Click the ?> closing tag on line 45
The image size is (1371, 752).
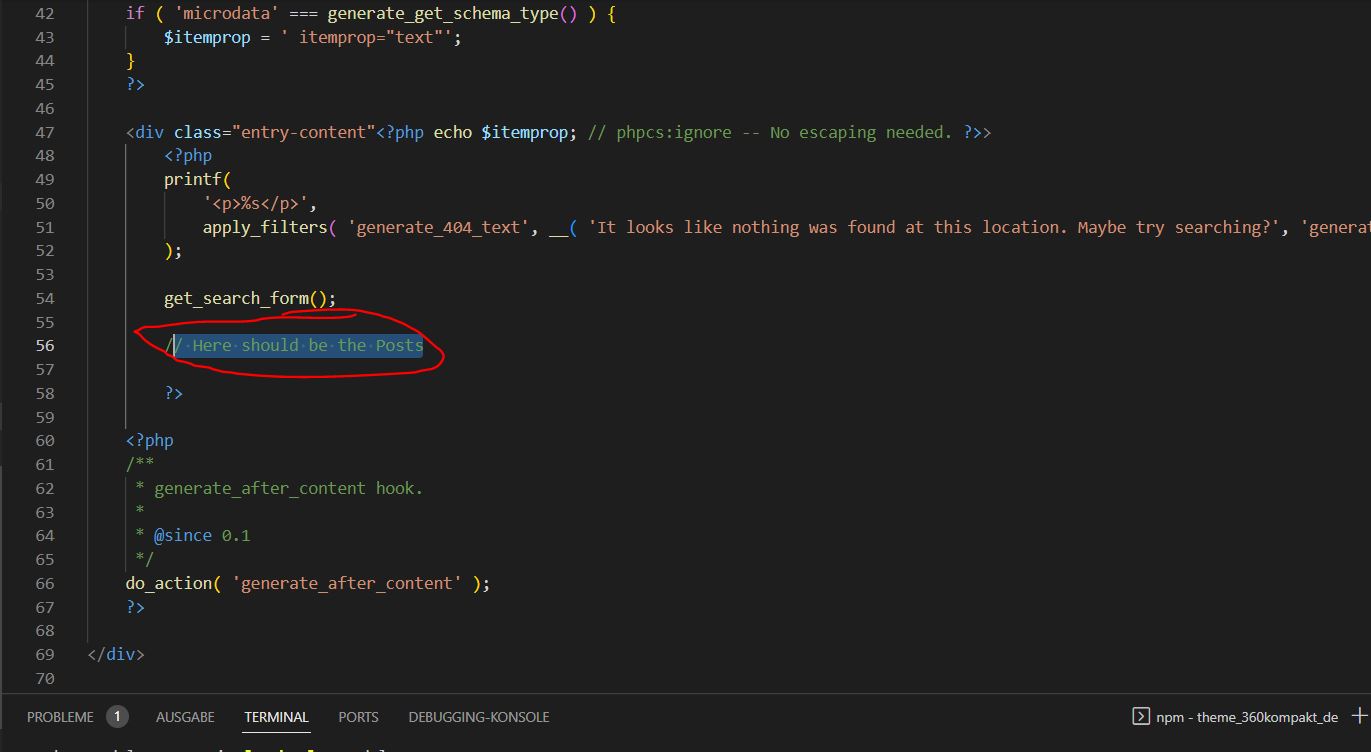point(135,84)
